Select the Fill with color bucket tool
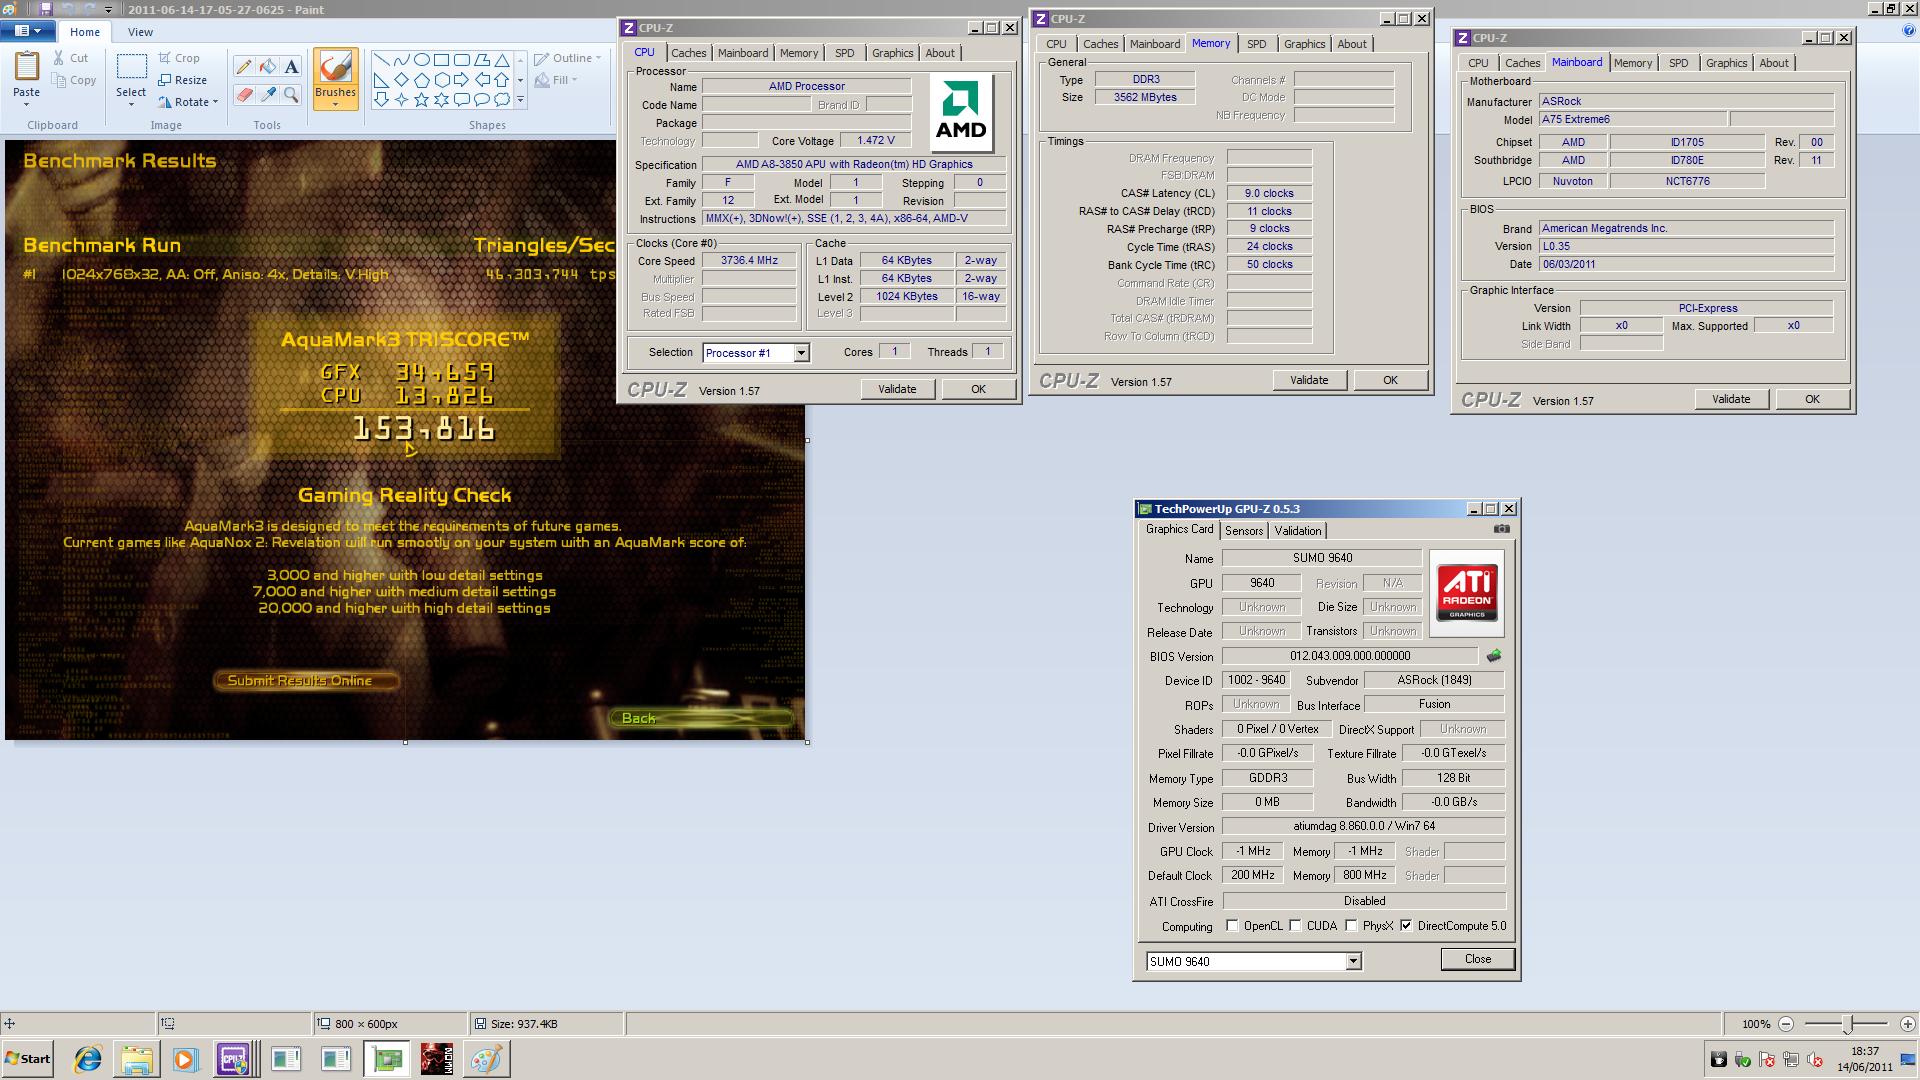This screenshot has width=1920, height=1080. (x=268, y=67)
